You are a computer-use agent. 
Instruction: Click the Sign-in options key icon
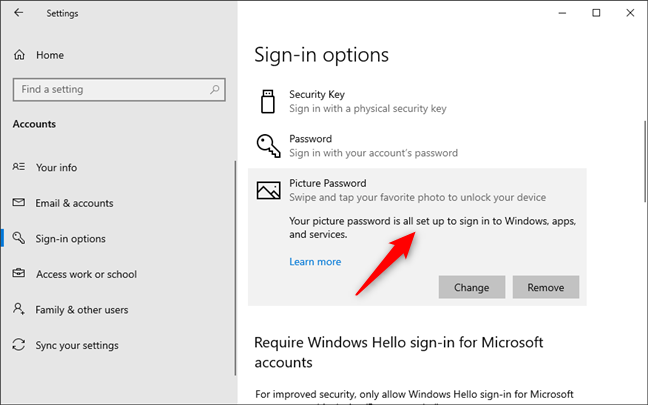click(x=19, y=238)
